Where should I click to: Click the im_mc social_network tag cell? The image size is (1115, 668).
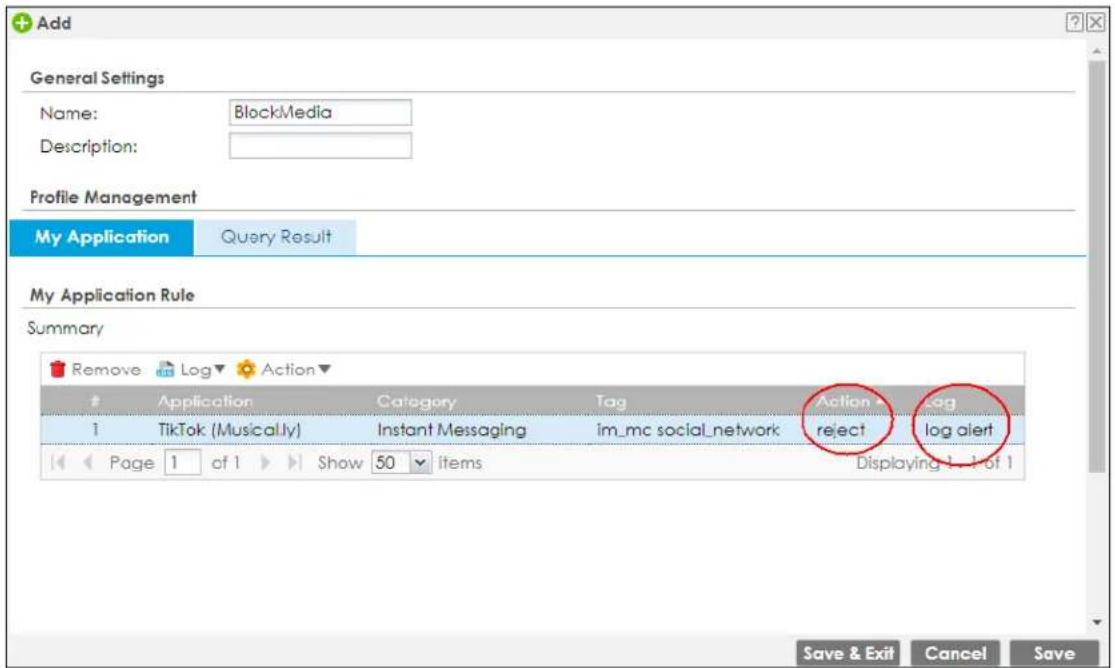[x=688, y=430]
